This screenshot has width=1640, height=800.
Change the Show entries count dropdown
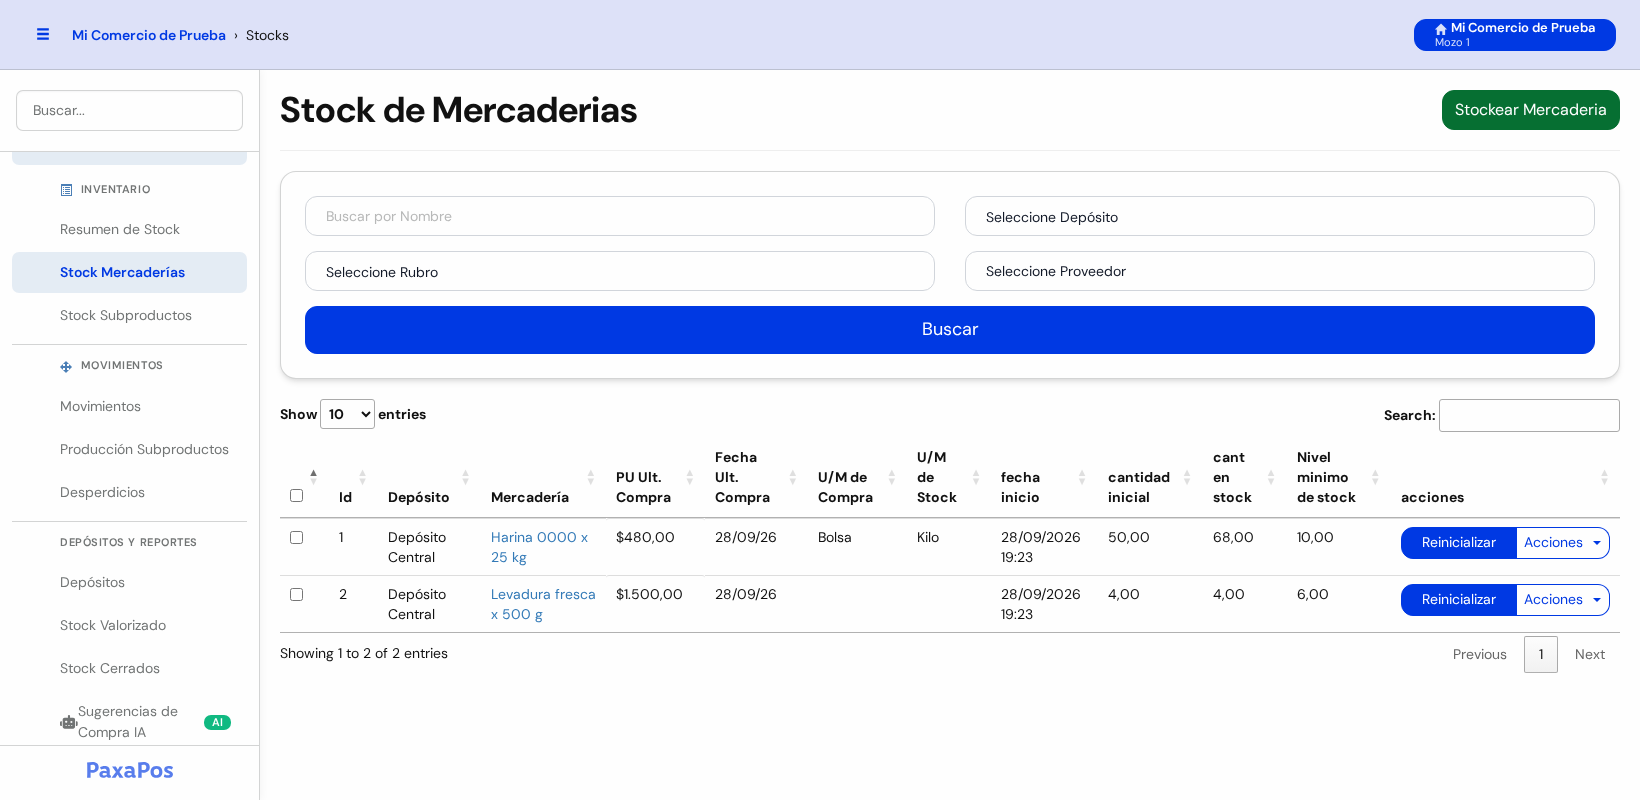click(347, 414)
